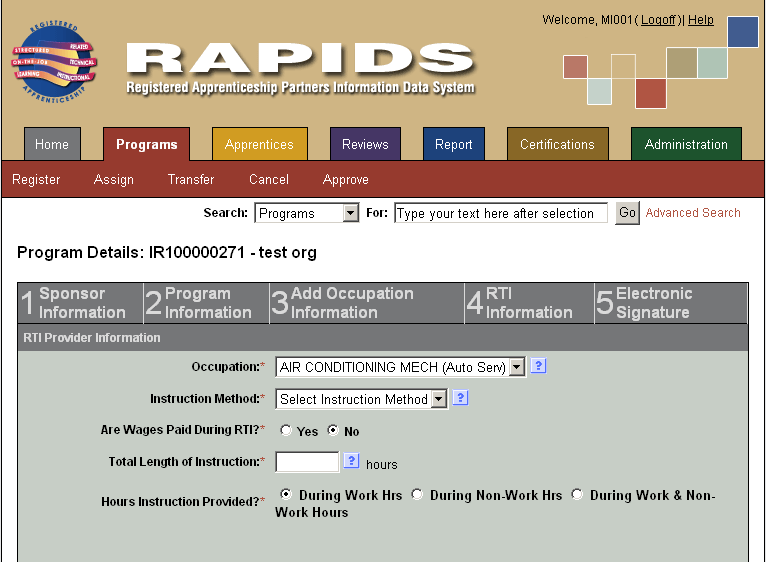Screen dimensions: 766x562
Task: Click the Program Details IR100000271 heading
Action: [167, 253]
